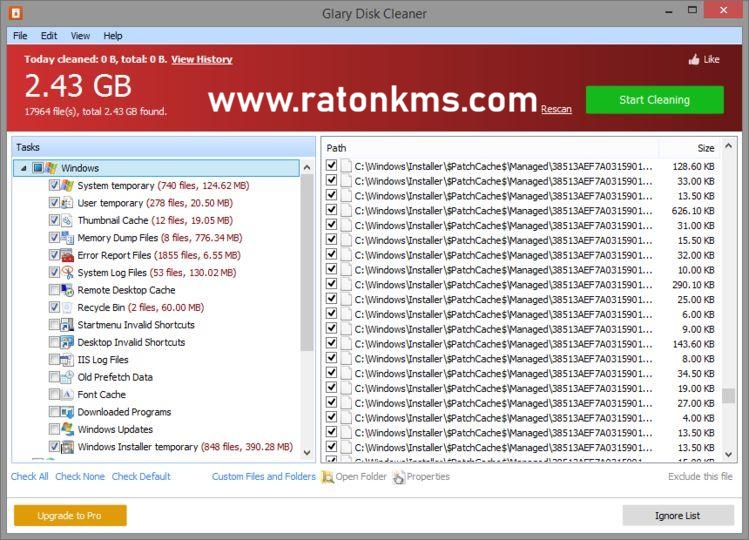Click the Properties icon

click(398, 477)
